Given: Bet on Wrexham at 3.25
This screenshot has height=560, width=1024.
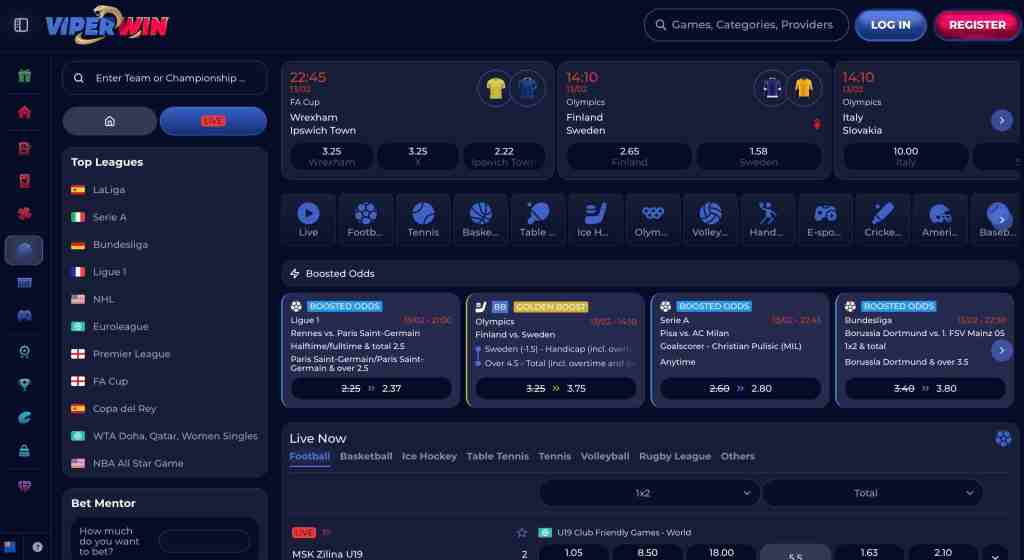Looking at the screenshot, I should pos(332,156).
